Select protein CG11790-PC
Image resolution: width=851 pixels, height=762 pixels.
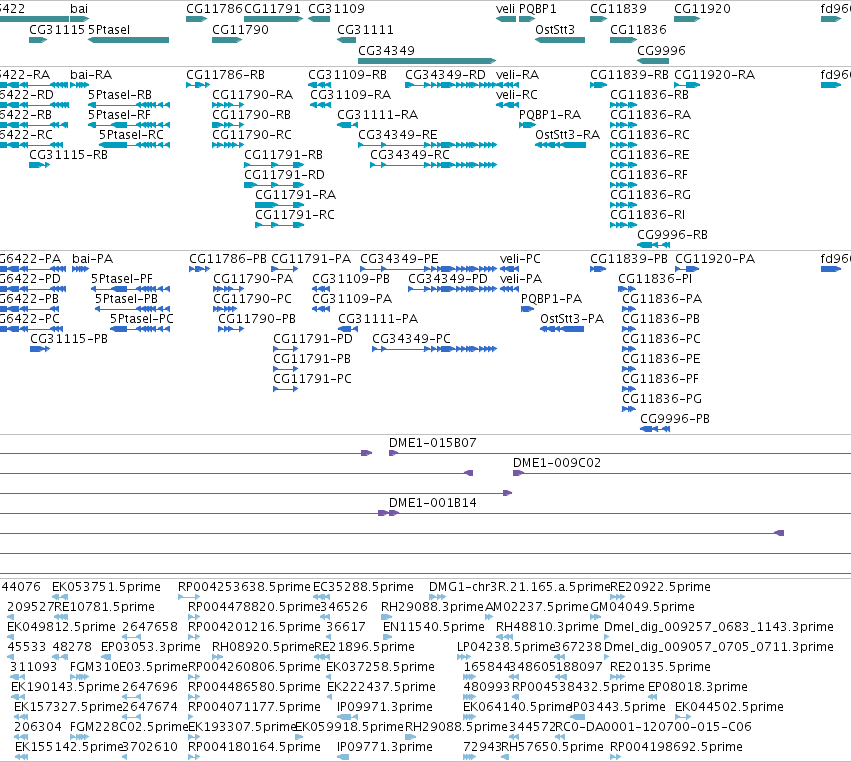(252, 299)
